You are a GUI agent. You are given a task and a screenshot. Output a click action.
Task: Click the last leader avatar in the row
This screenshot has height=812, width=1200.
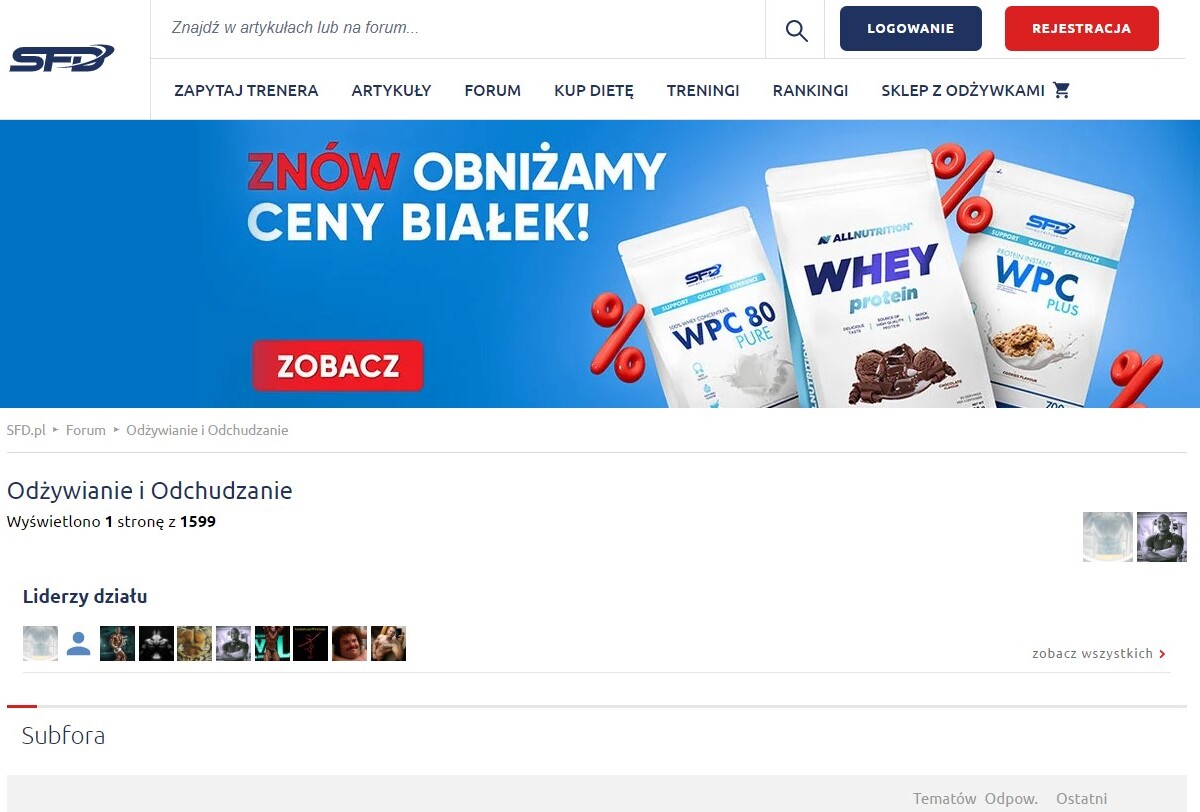coord(388,643)
